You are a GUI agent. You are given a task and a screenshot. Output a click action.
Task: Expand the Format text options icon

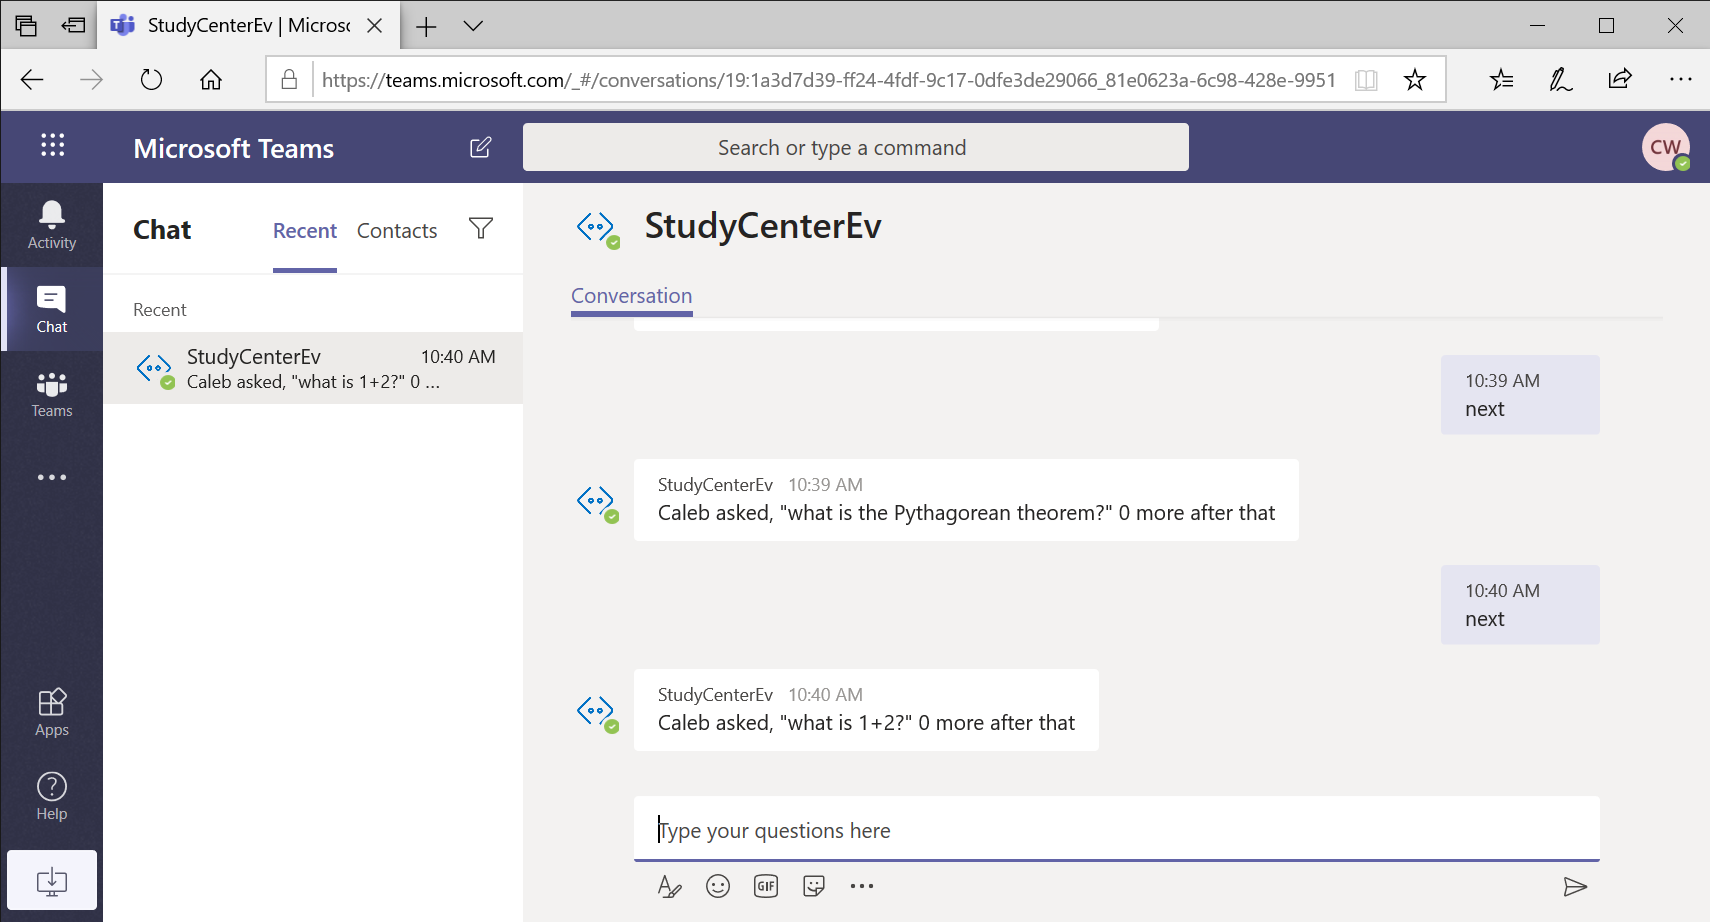pos(669,886)
